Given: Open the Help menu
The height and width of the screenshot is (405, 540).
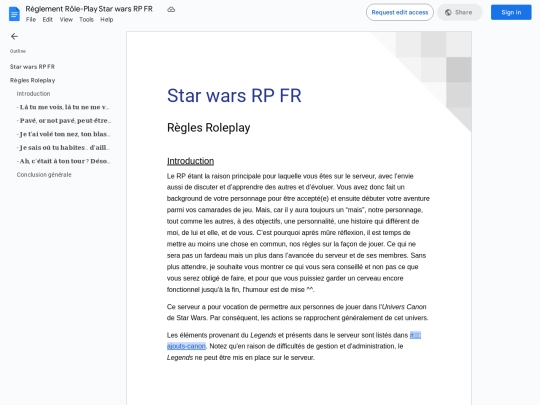Looking at the screenshot, I should [x=107, y=20].
